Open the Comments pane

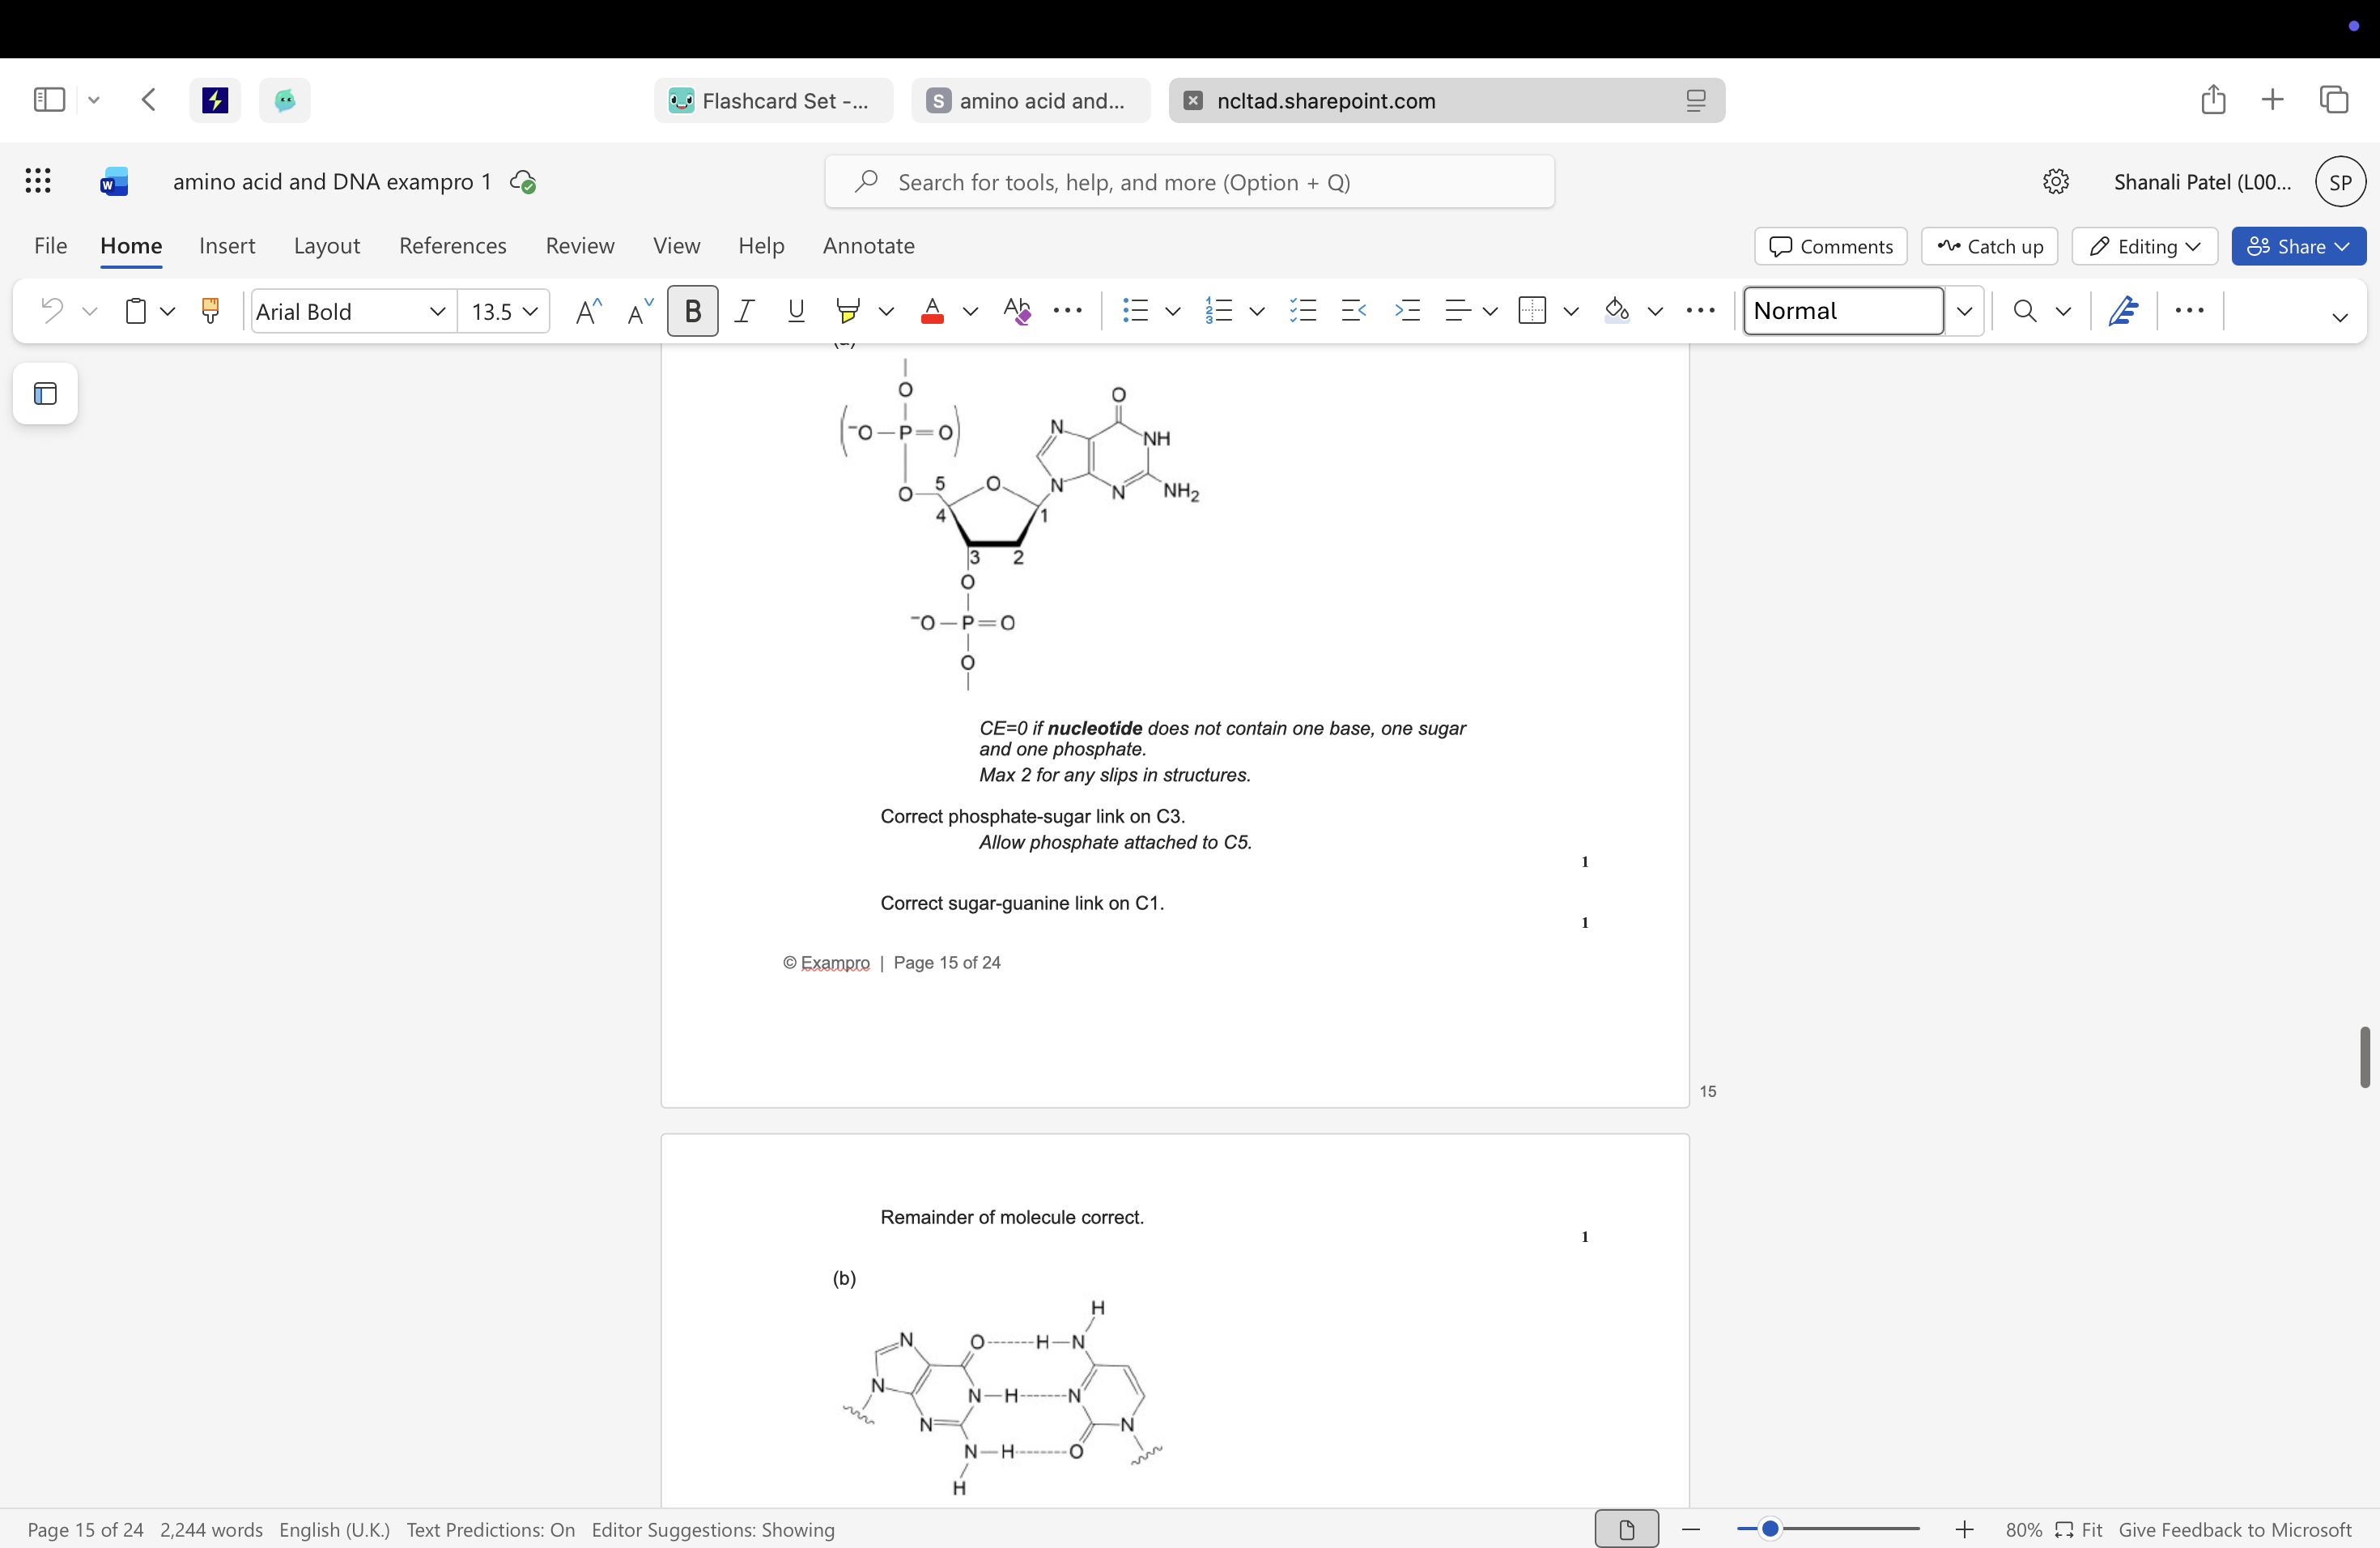point(1831,246)
